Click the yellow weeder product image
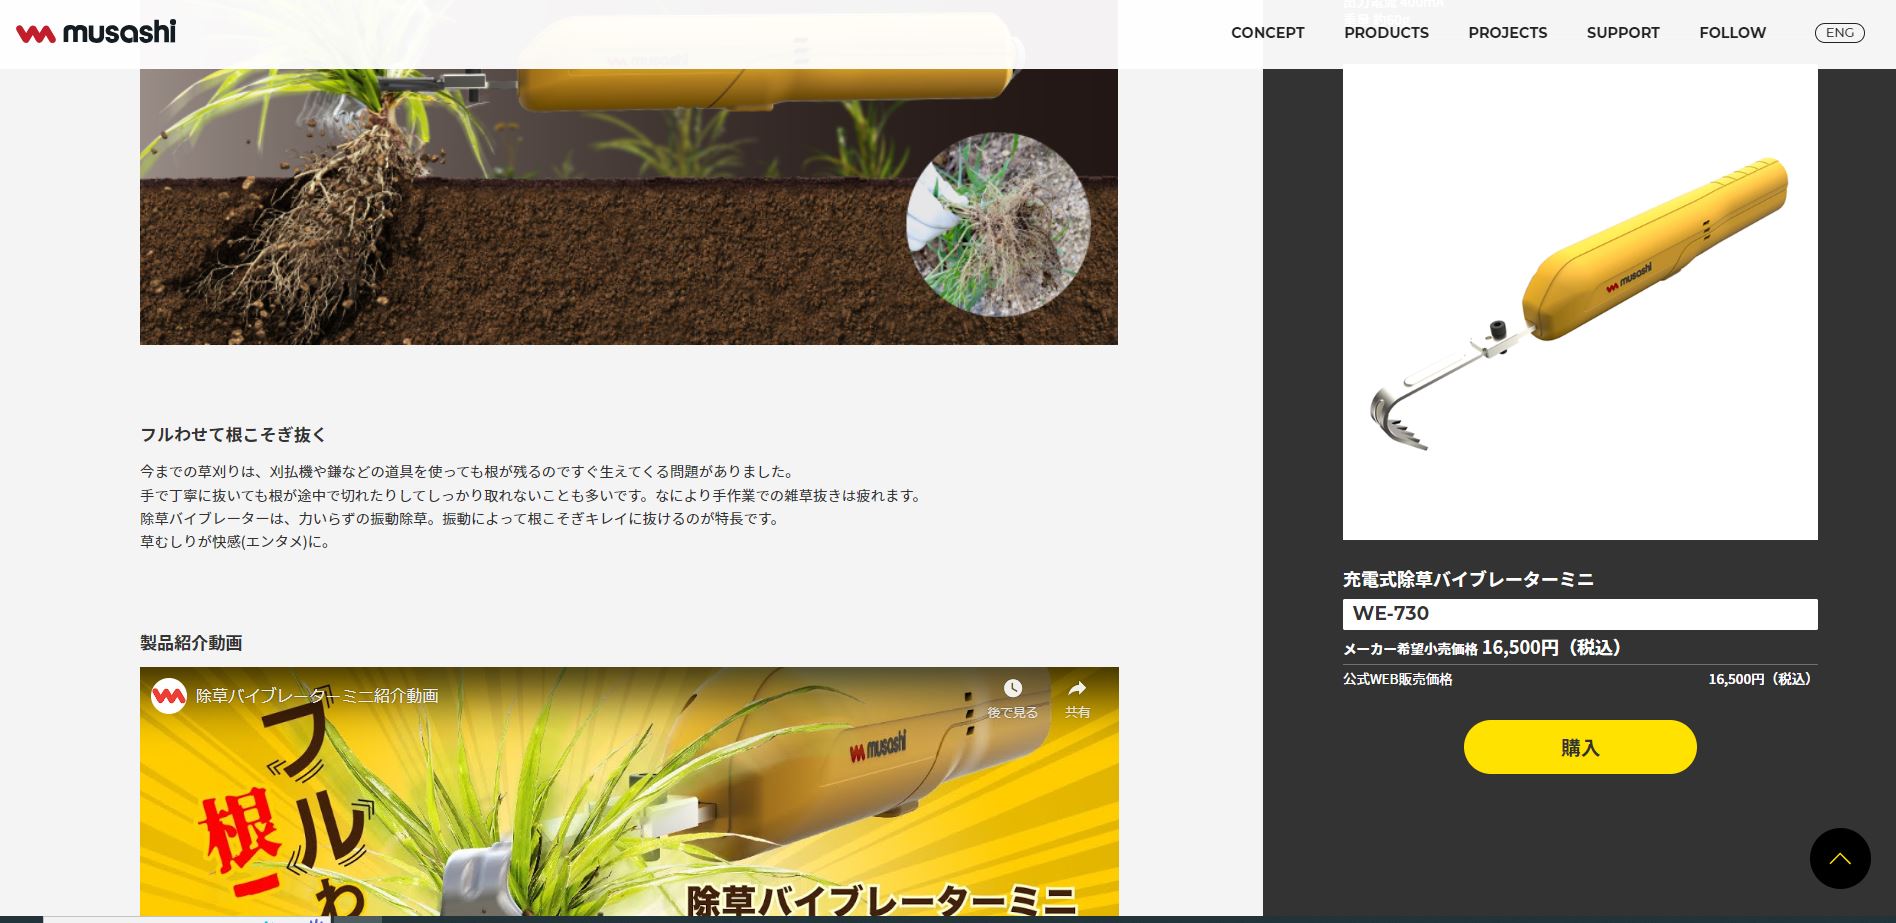Screen dimensions: 1896x923 click(x=1580, y=303)
